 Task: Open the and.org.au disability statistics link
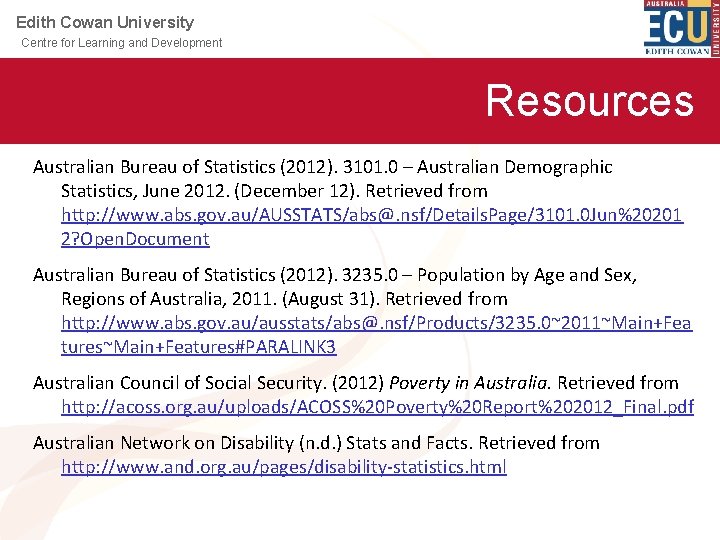click(x=284, y=467)
